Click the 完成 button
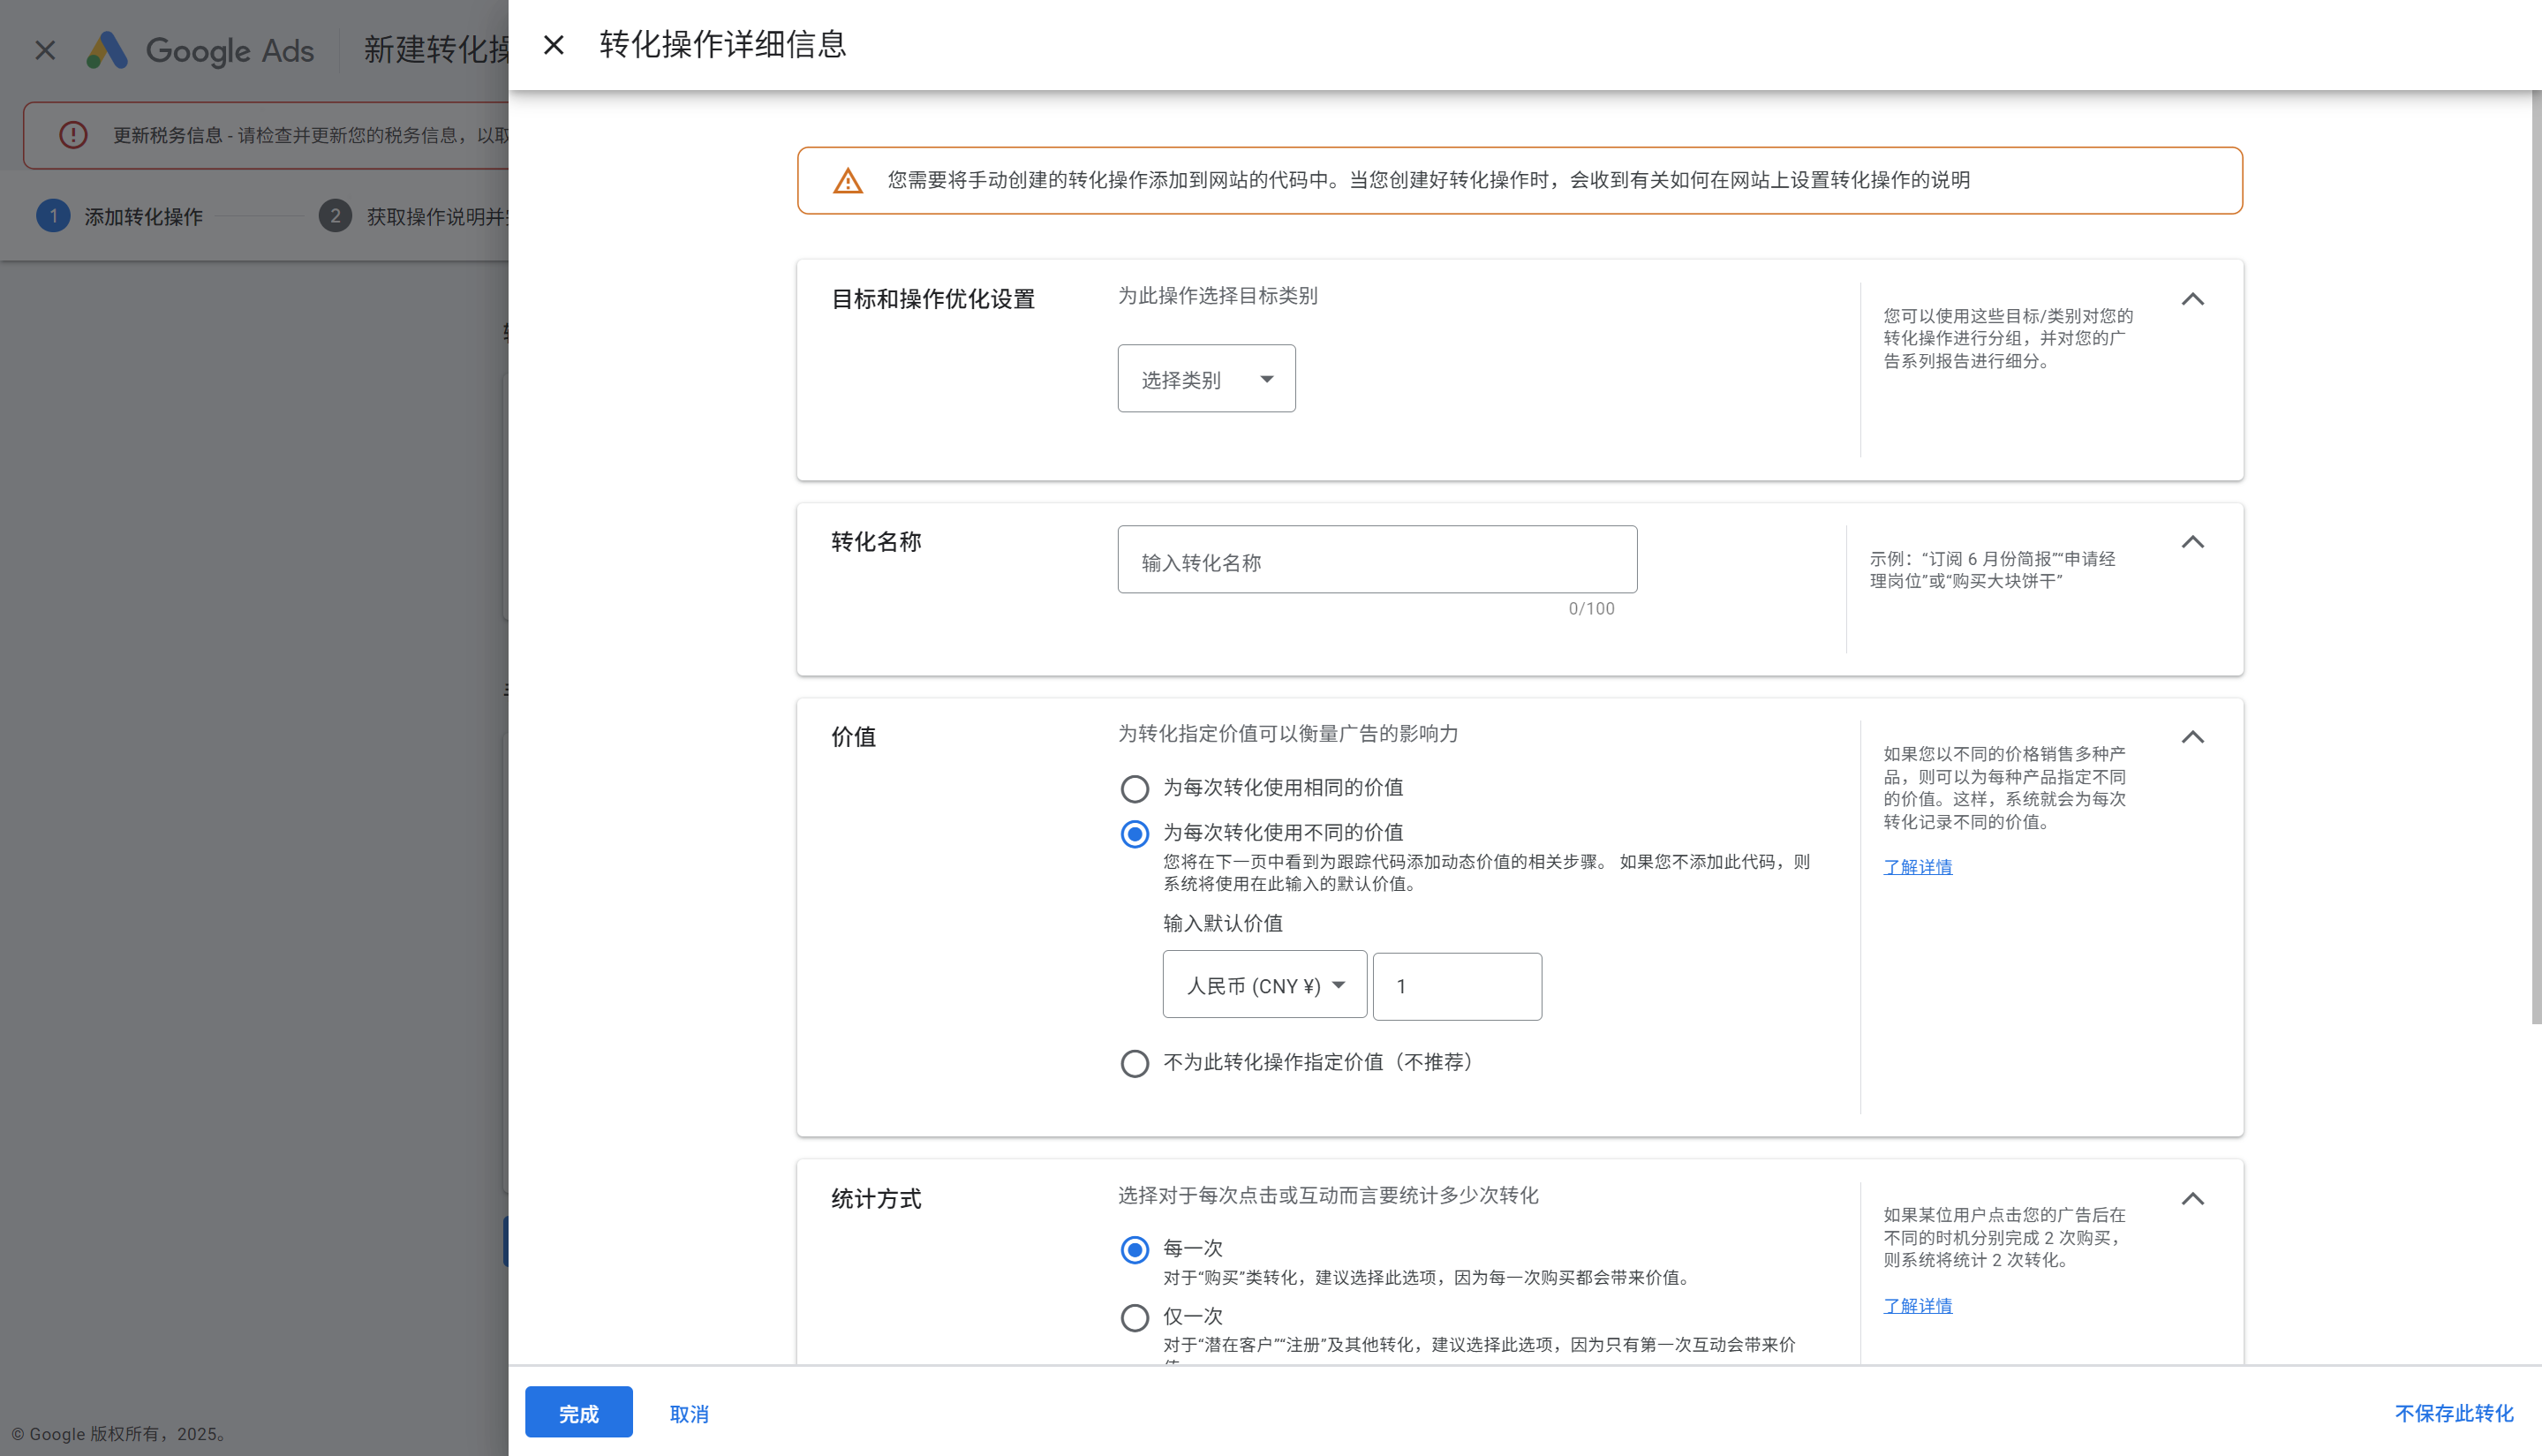Viewport: 2542px width, 1456px height. (x=578, y=1412)
